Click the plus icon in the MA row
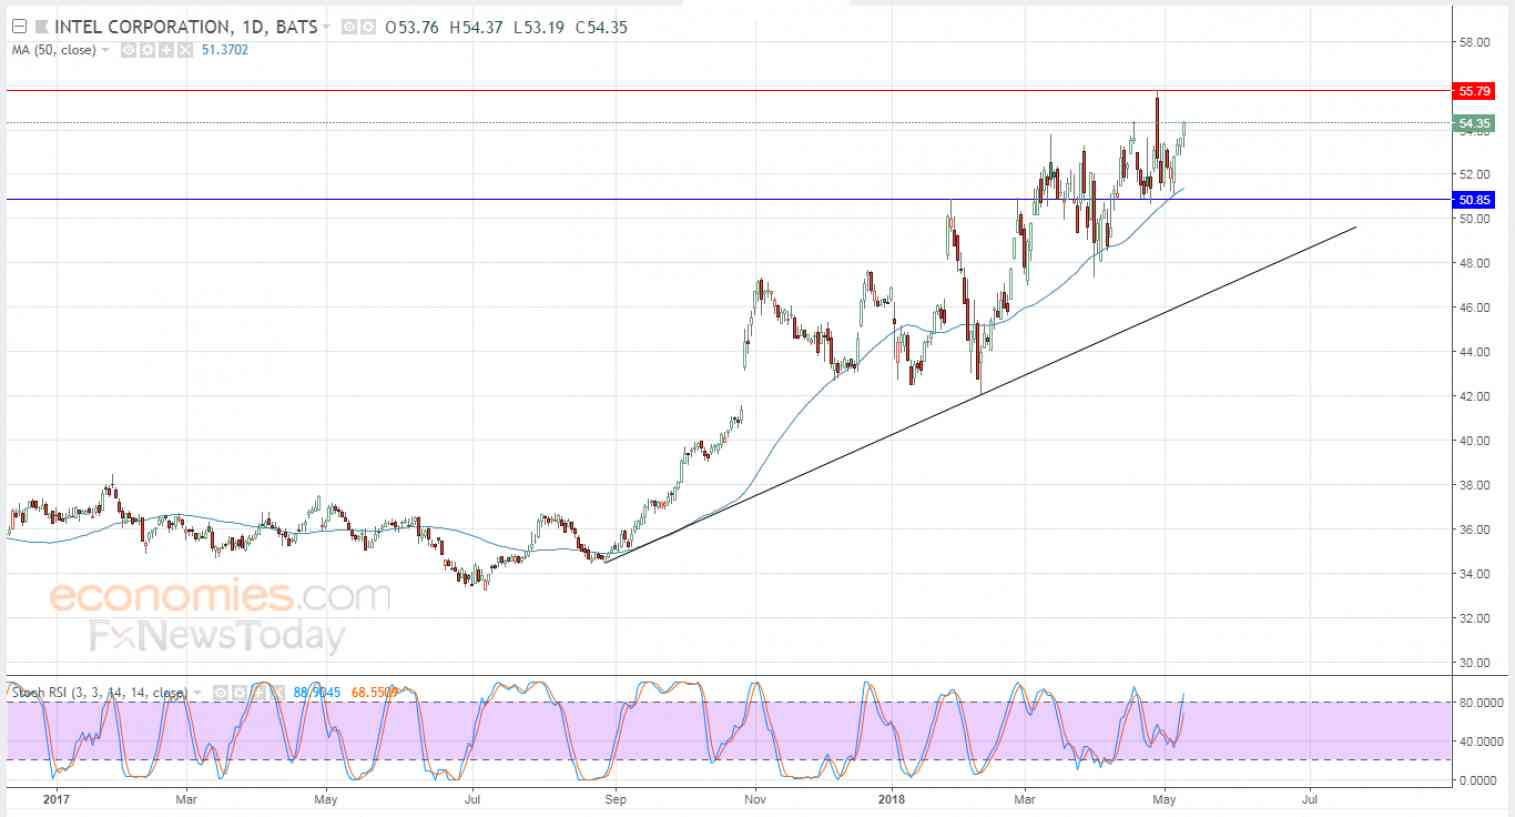 coord(166,50)
